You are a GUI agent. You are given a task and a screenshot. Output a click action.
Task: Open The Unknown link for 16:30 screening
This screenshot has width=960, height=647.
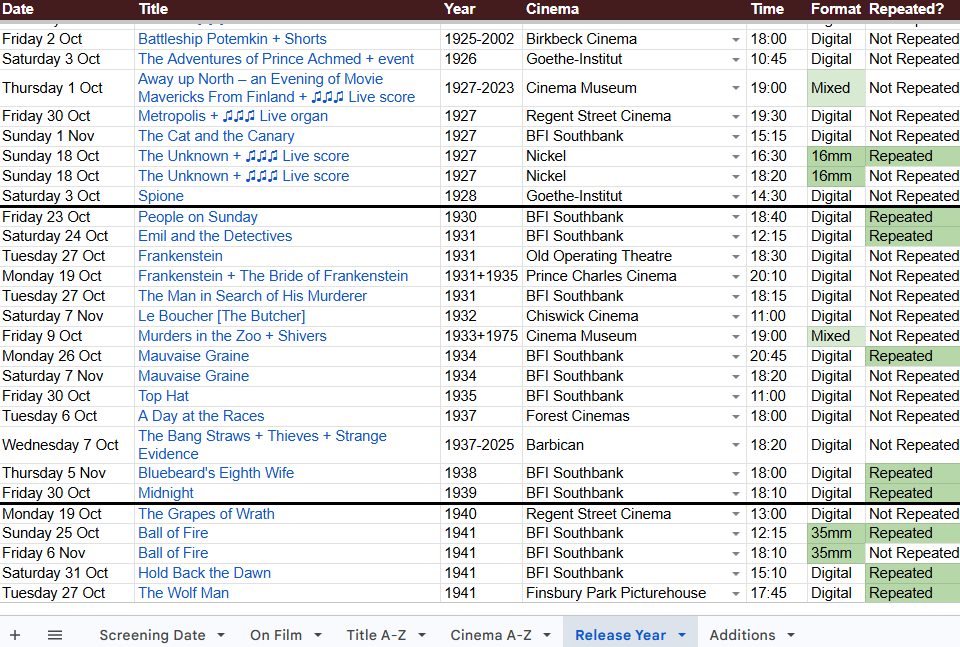coord(244,156)
